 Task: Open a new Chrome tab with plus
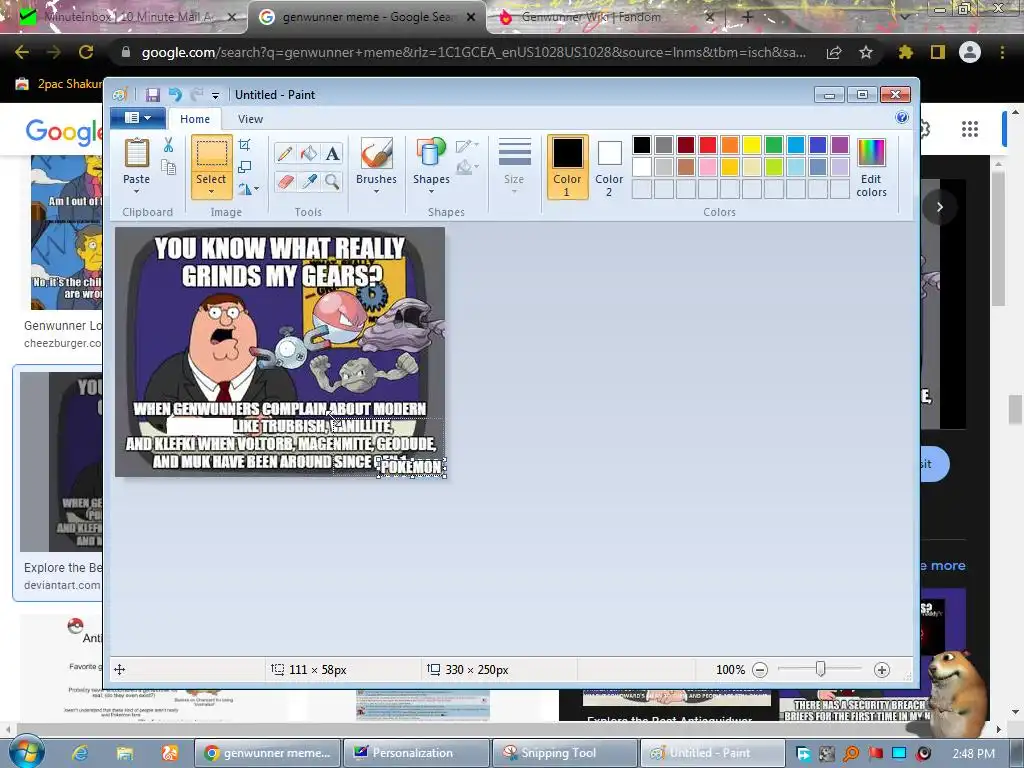(x=748, y=17)
